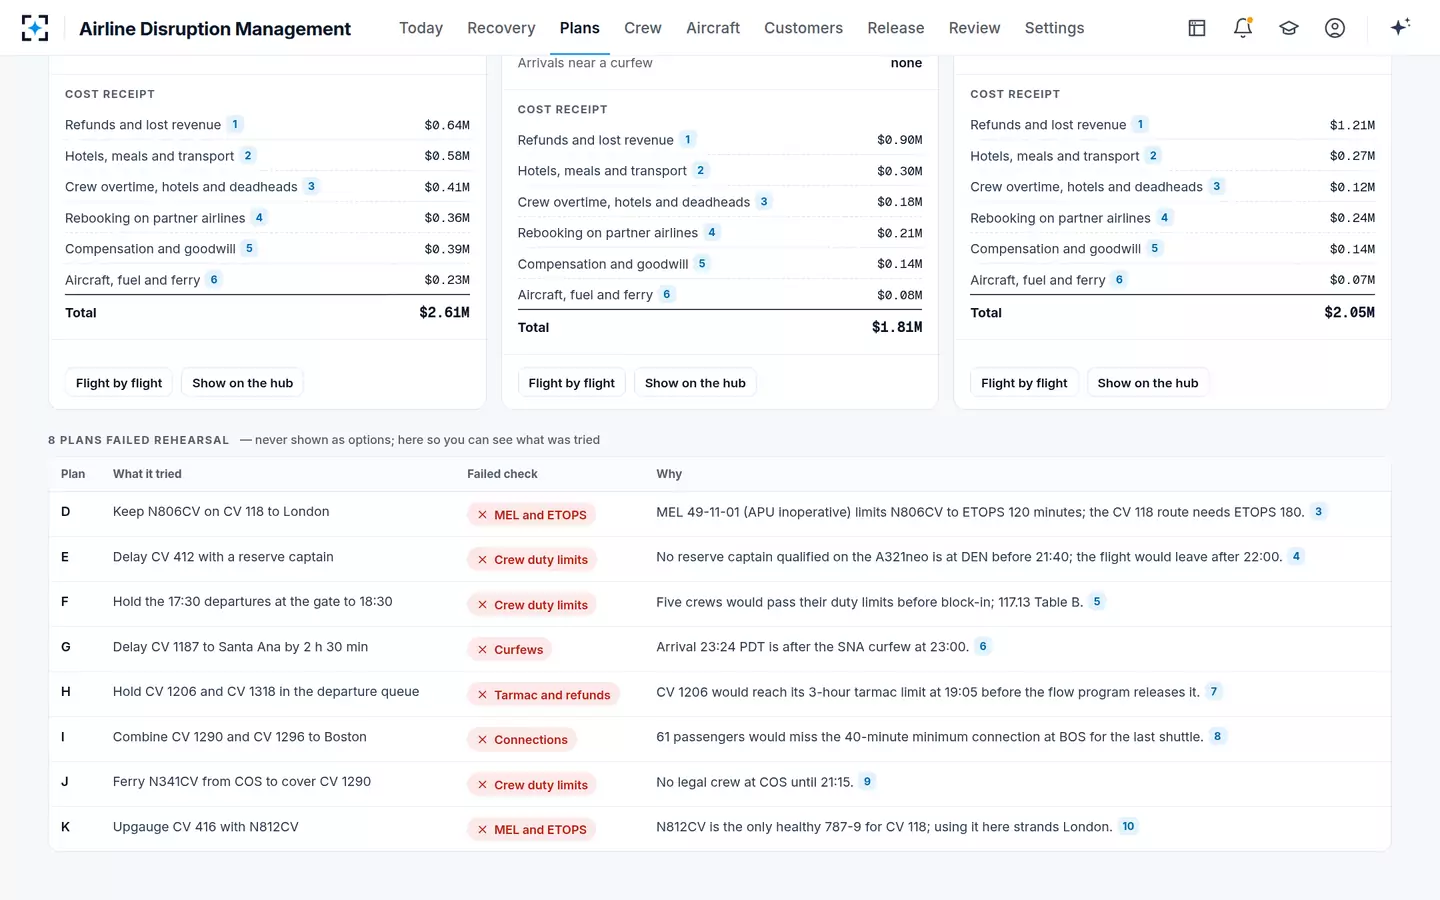Select the Plans tab
This screenshot has height=900, width=1440.
pyautogui.click(x=580, y=28)
